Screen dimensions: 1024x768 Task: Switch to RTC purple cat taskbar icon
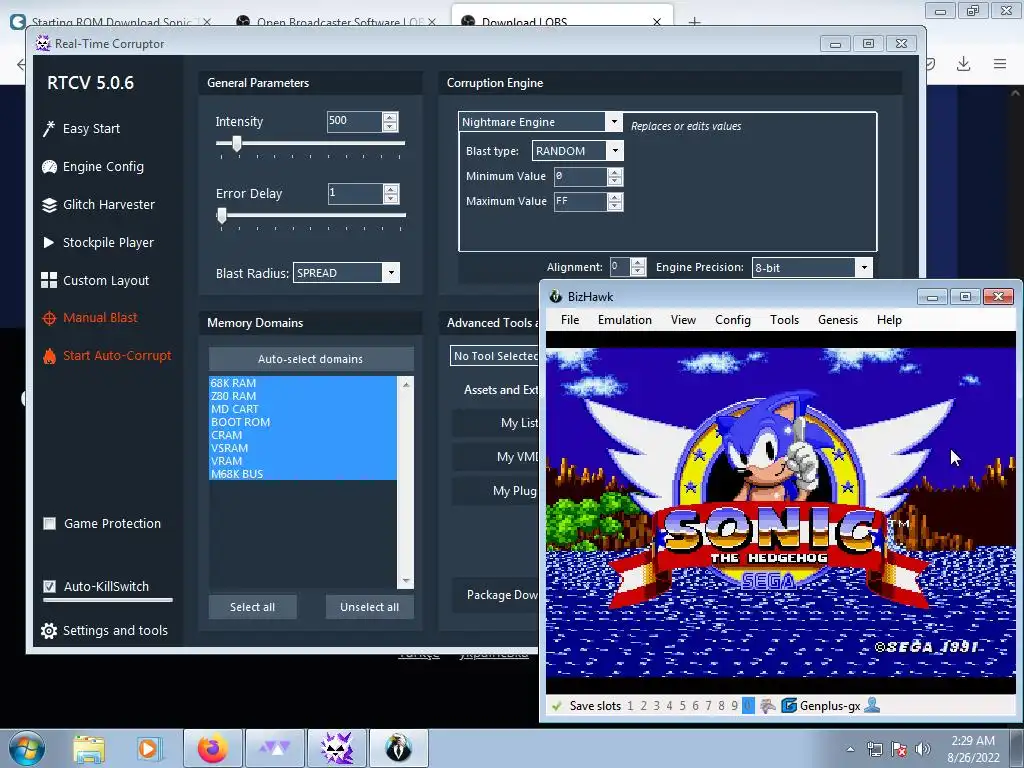337,748
